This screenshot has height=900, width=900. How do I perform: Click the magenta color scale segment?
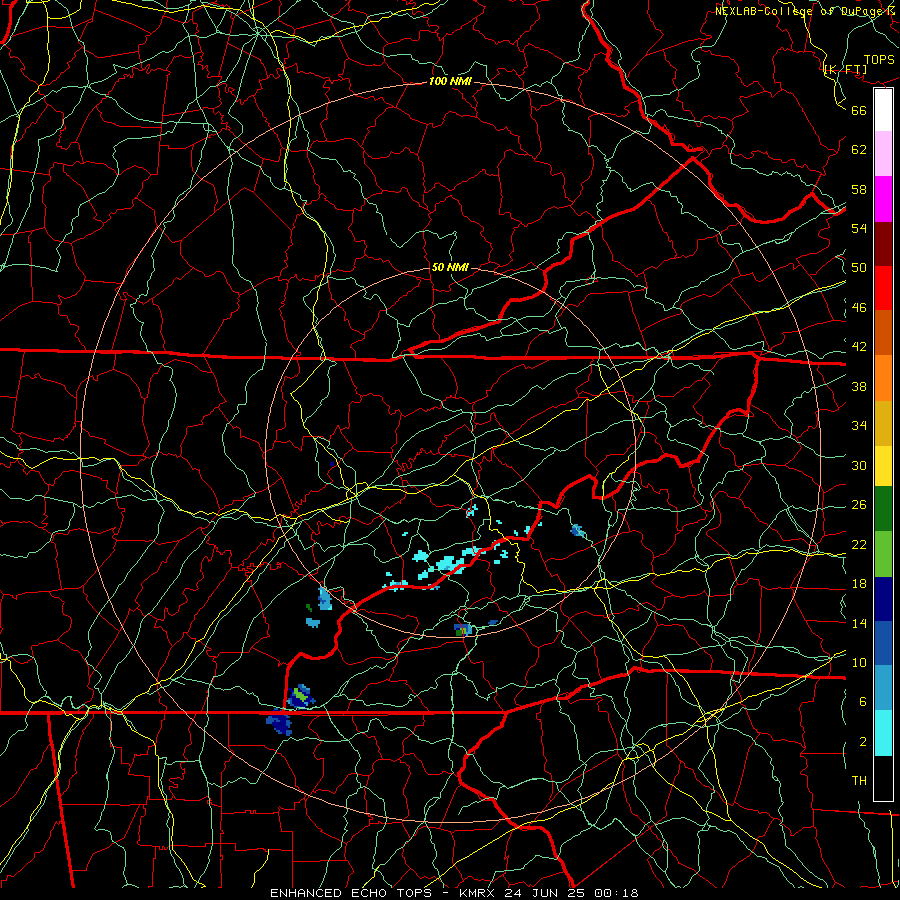click(883, 199)
